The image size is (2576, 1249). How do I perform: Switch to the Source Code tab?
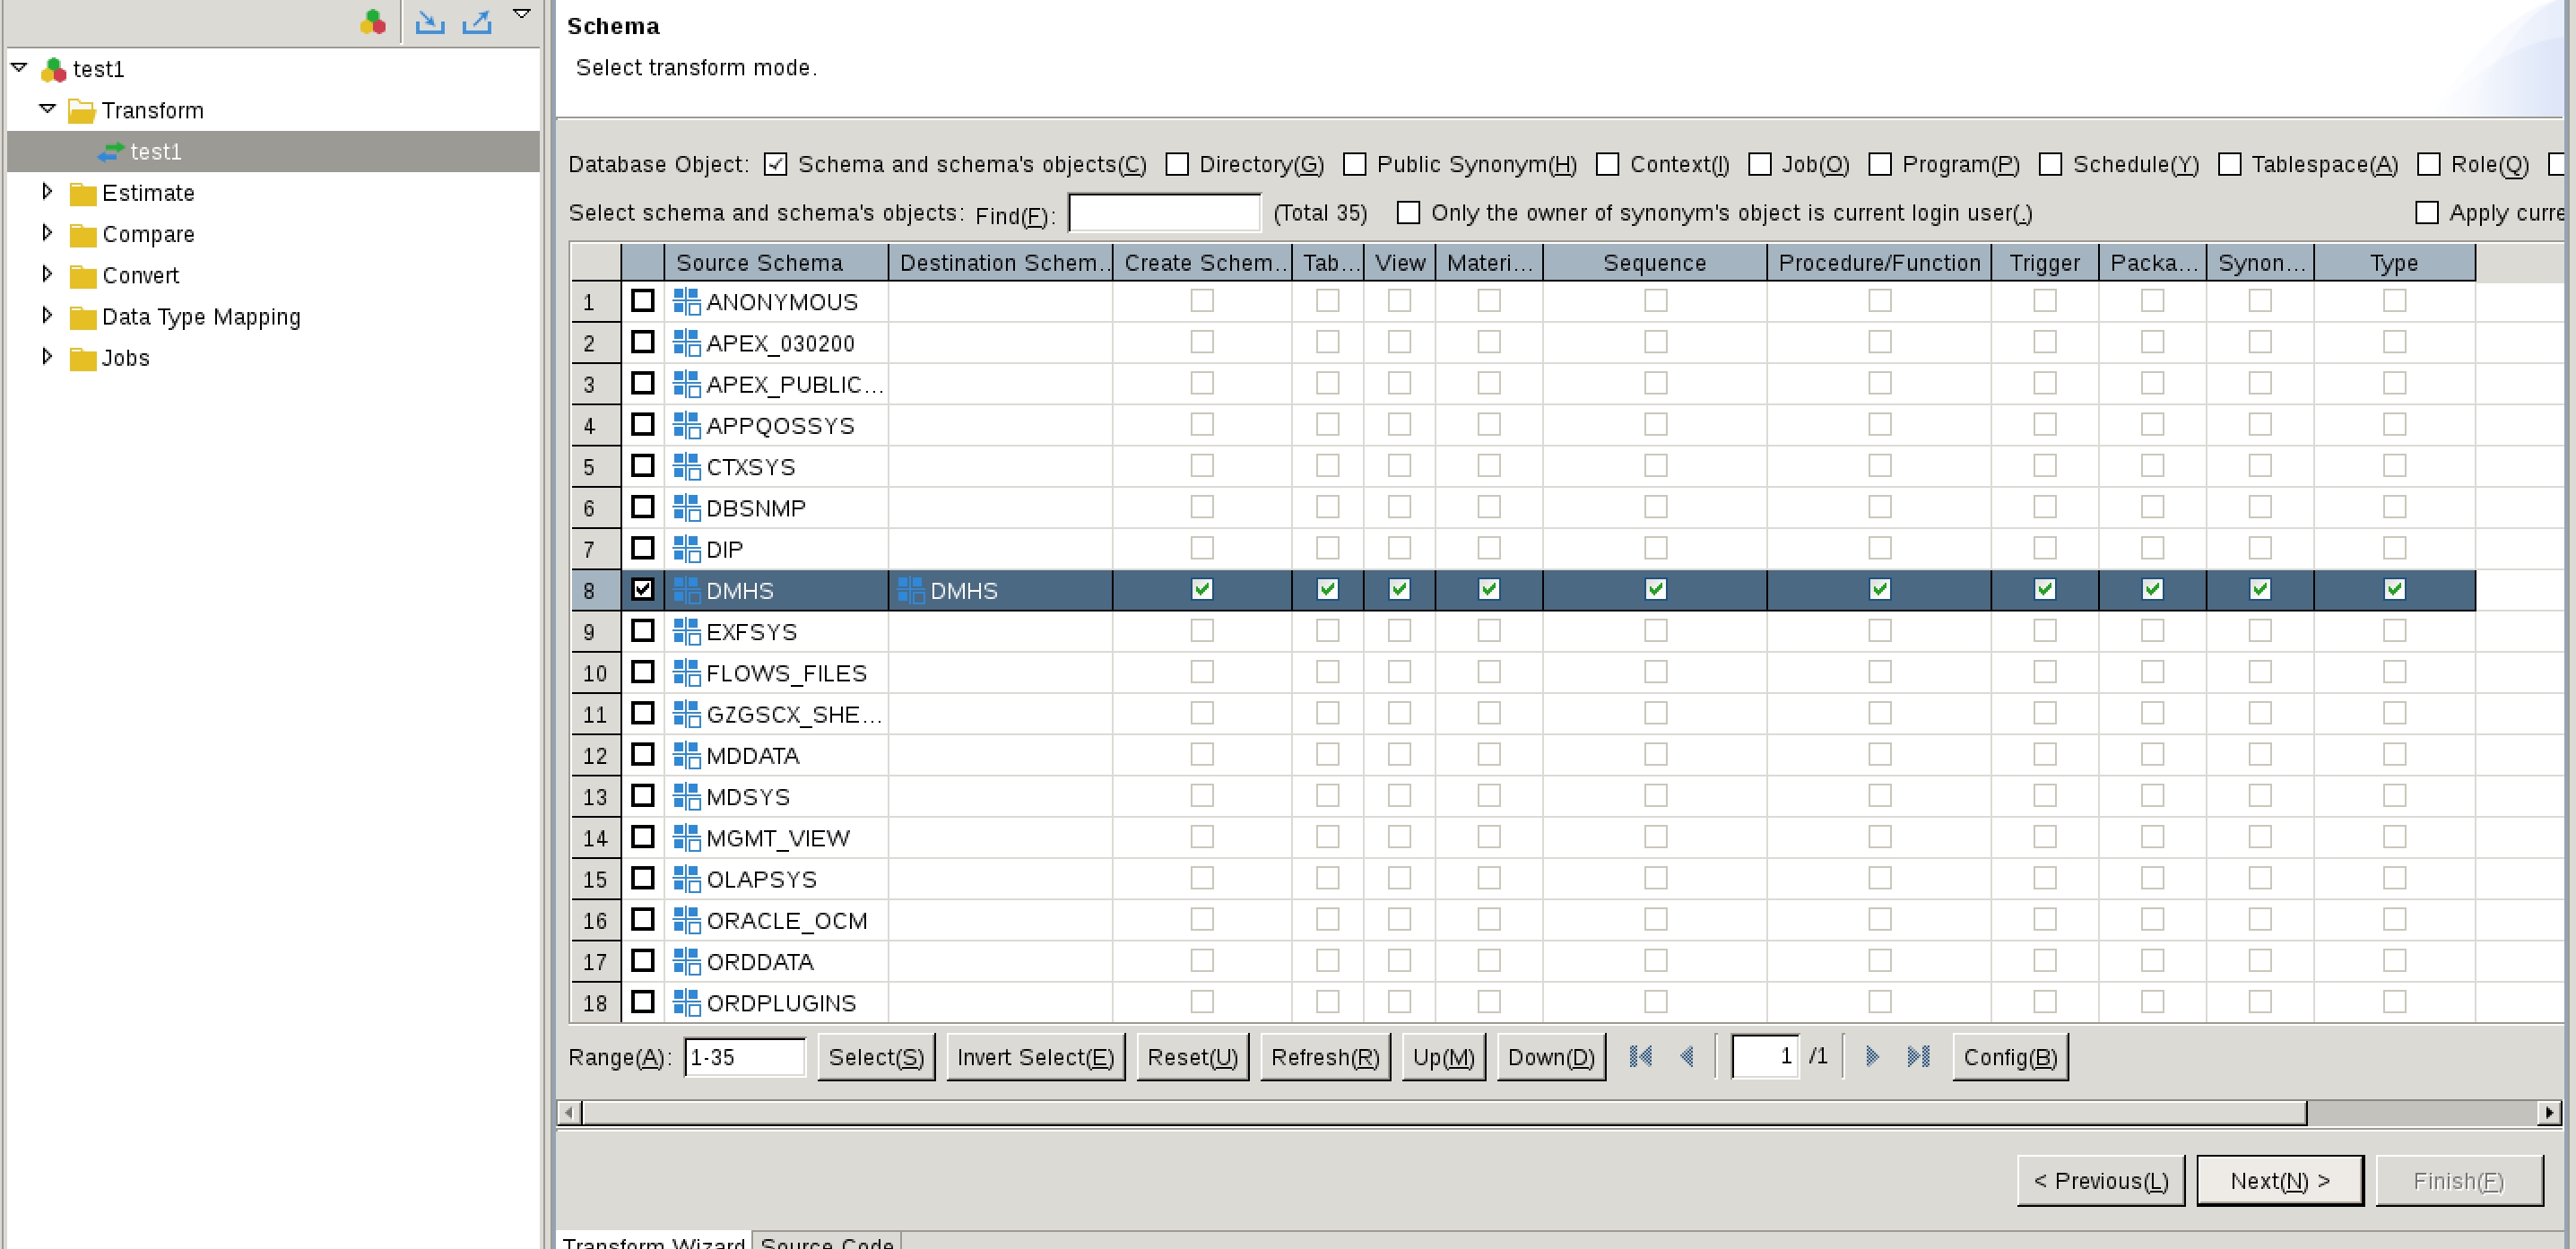(x=826, y=1241)
